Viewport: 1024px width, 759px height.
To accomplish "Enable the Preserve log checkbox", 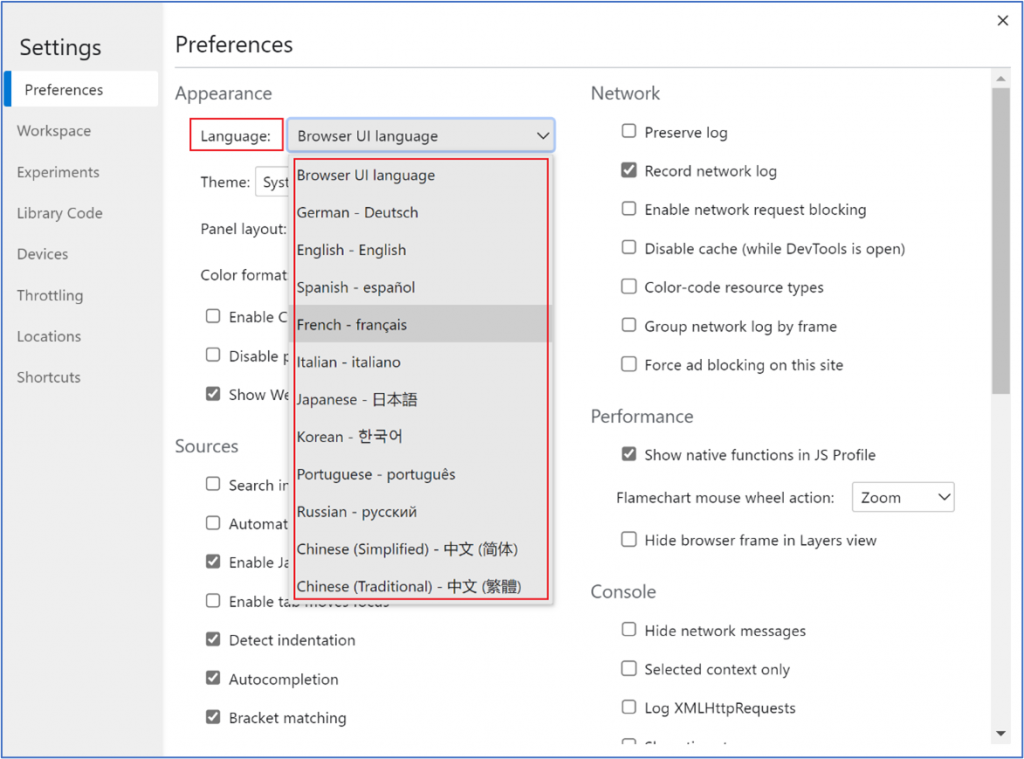I will coord(629,131).
